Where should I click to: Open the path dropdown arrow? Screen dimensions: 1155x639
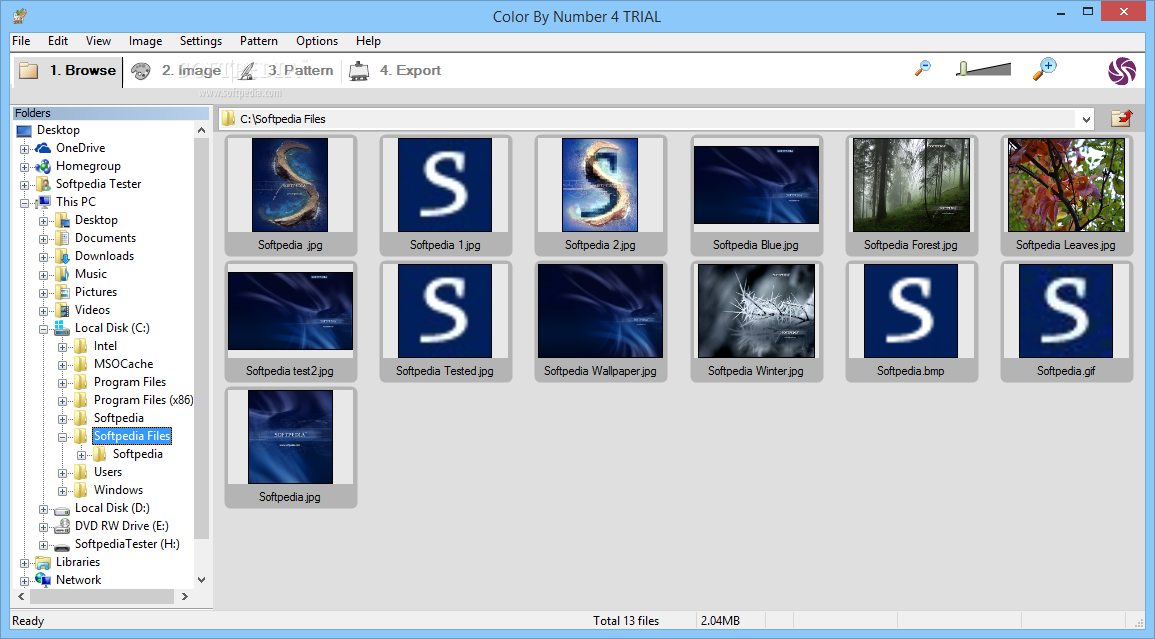1086,119
